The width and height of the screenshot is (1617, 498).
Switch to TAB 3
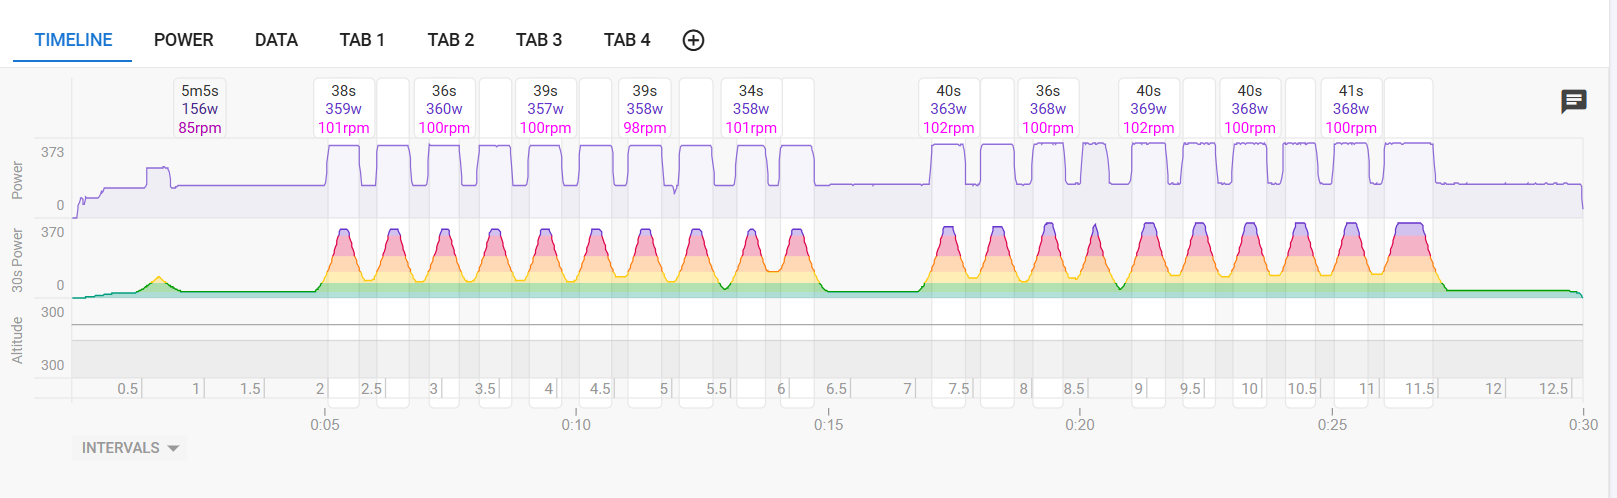[538, 40]
